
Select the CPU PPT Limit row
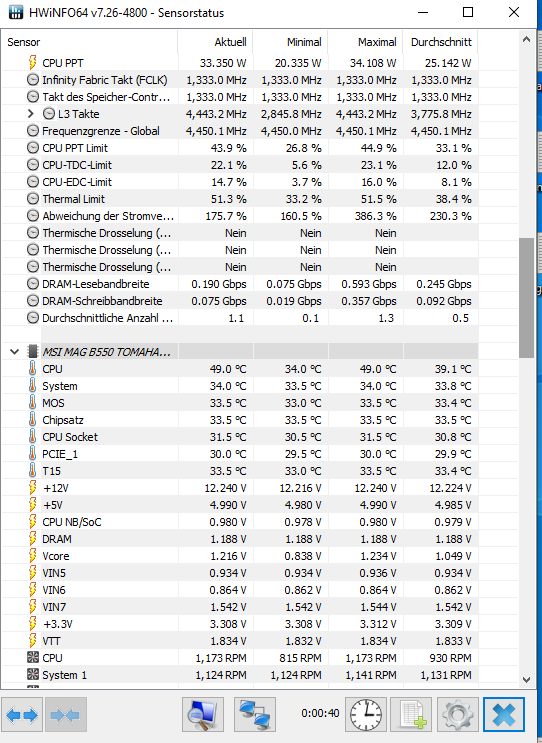coord(240,148)
